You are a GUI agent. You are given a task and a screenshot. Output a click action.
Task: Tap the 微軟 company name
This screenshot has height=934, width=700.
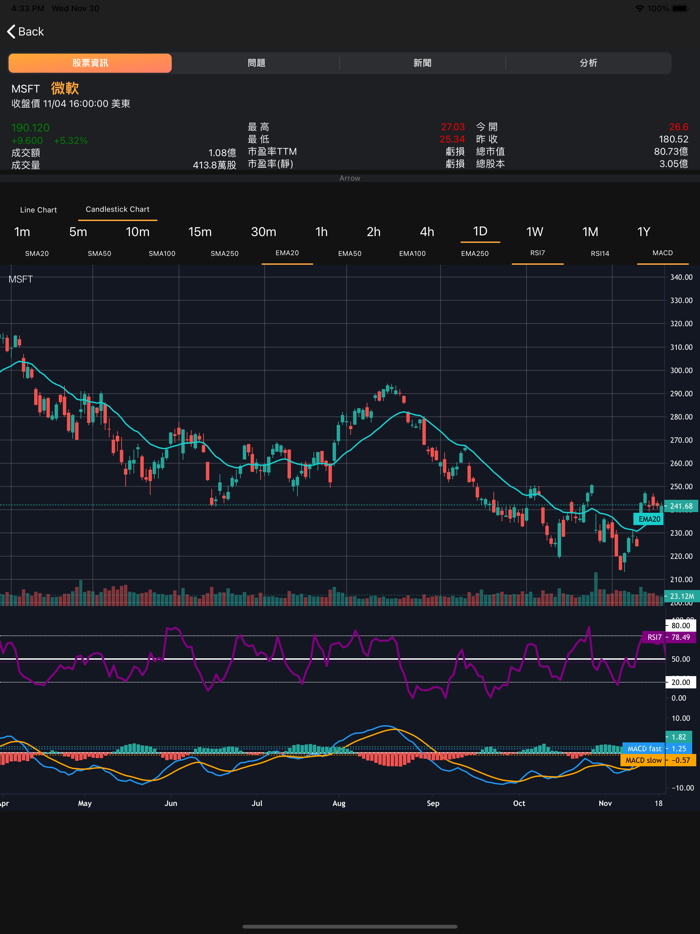(65, 88)
